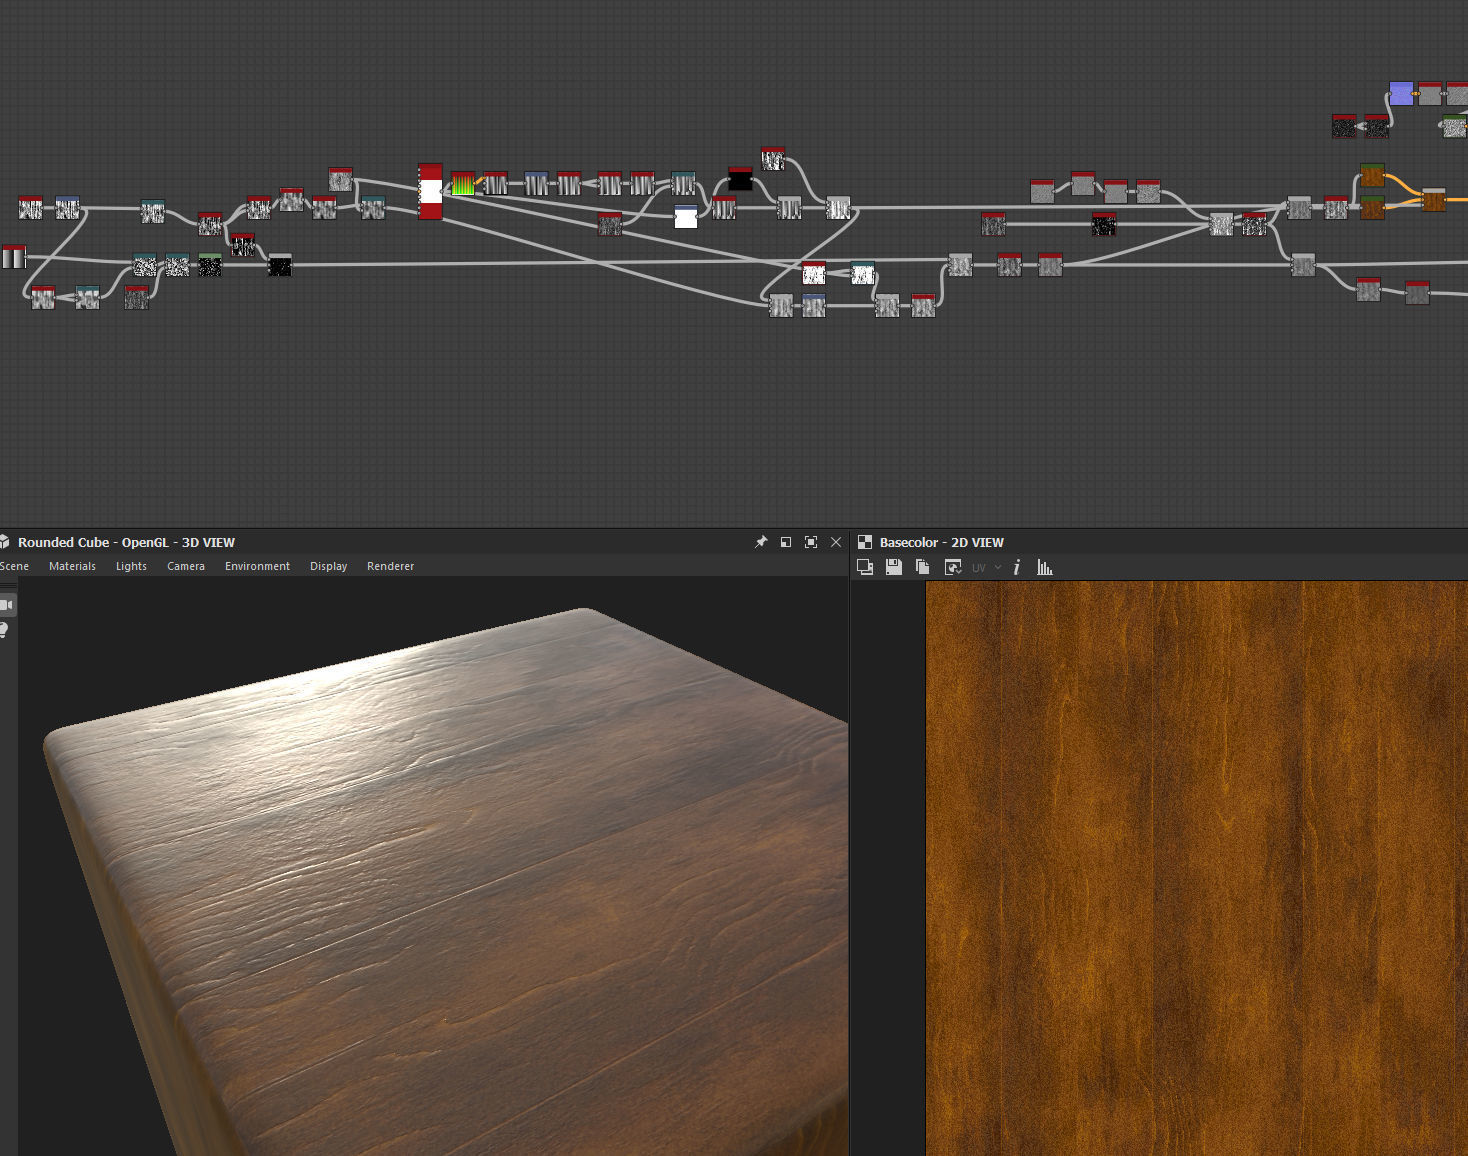Image resolution: width=1468 pixels, height=1156 pixels.
Task: Open the Camera menu
Action: click(x=186, y=566)
